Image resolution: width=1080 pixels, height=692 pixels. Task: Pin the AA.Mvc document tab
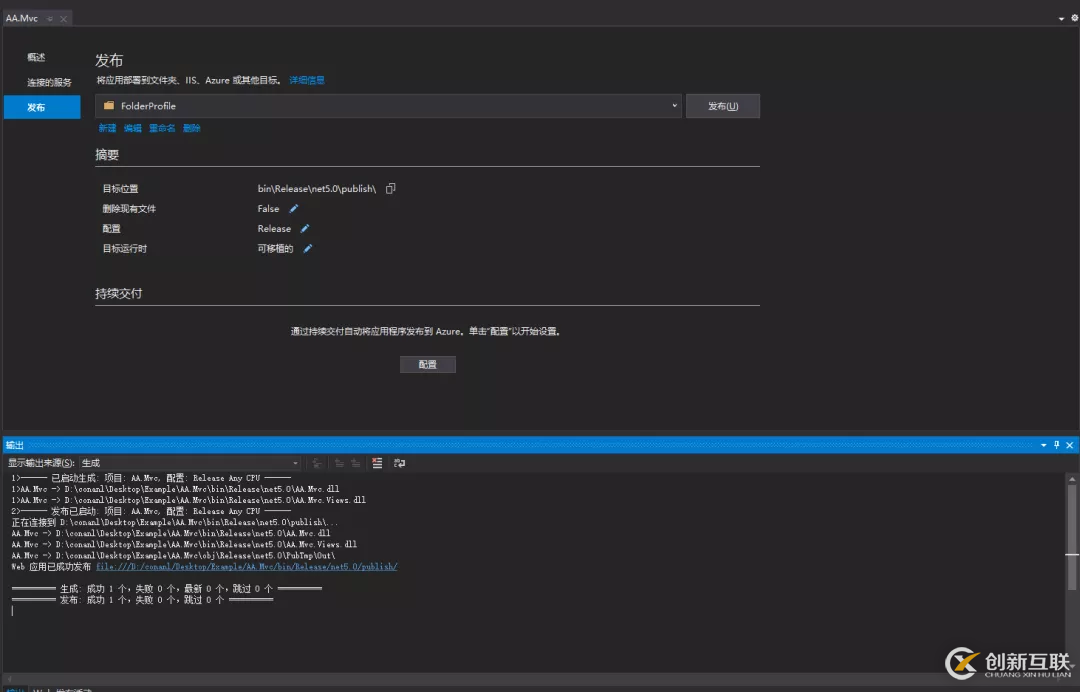click(x=50, y=19)
